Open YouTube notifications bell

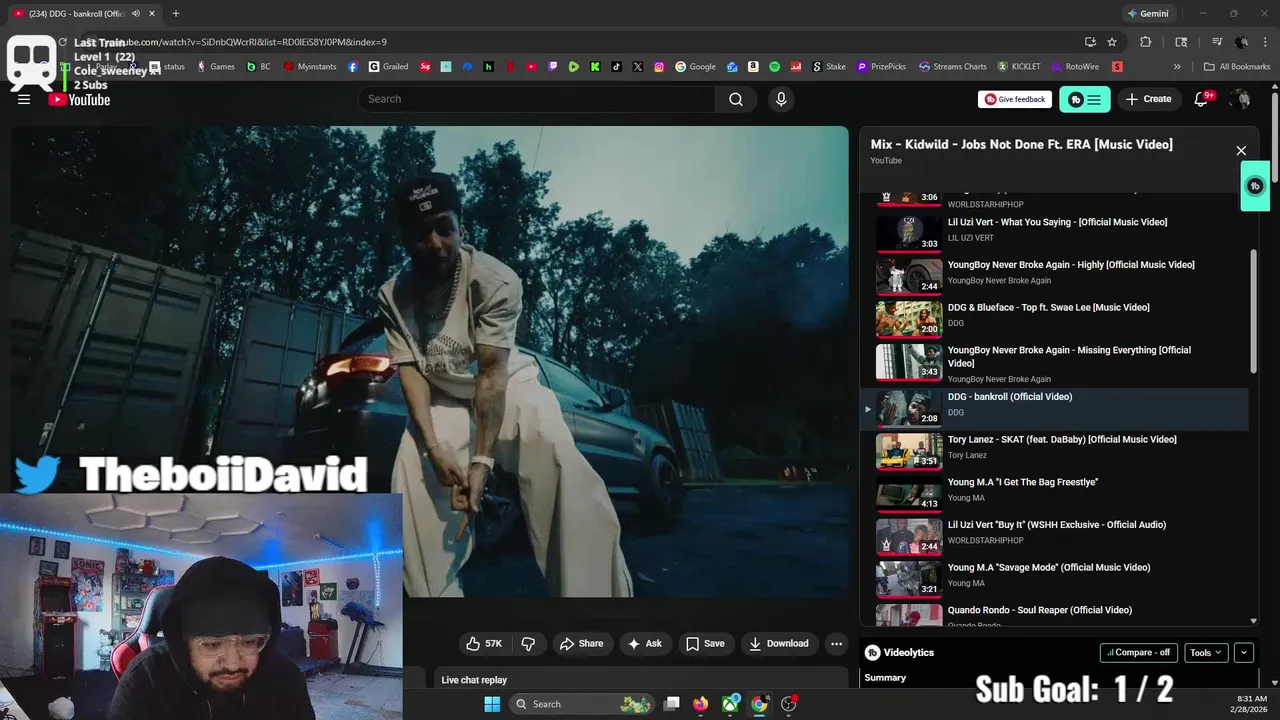[x=1203, y=99]
